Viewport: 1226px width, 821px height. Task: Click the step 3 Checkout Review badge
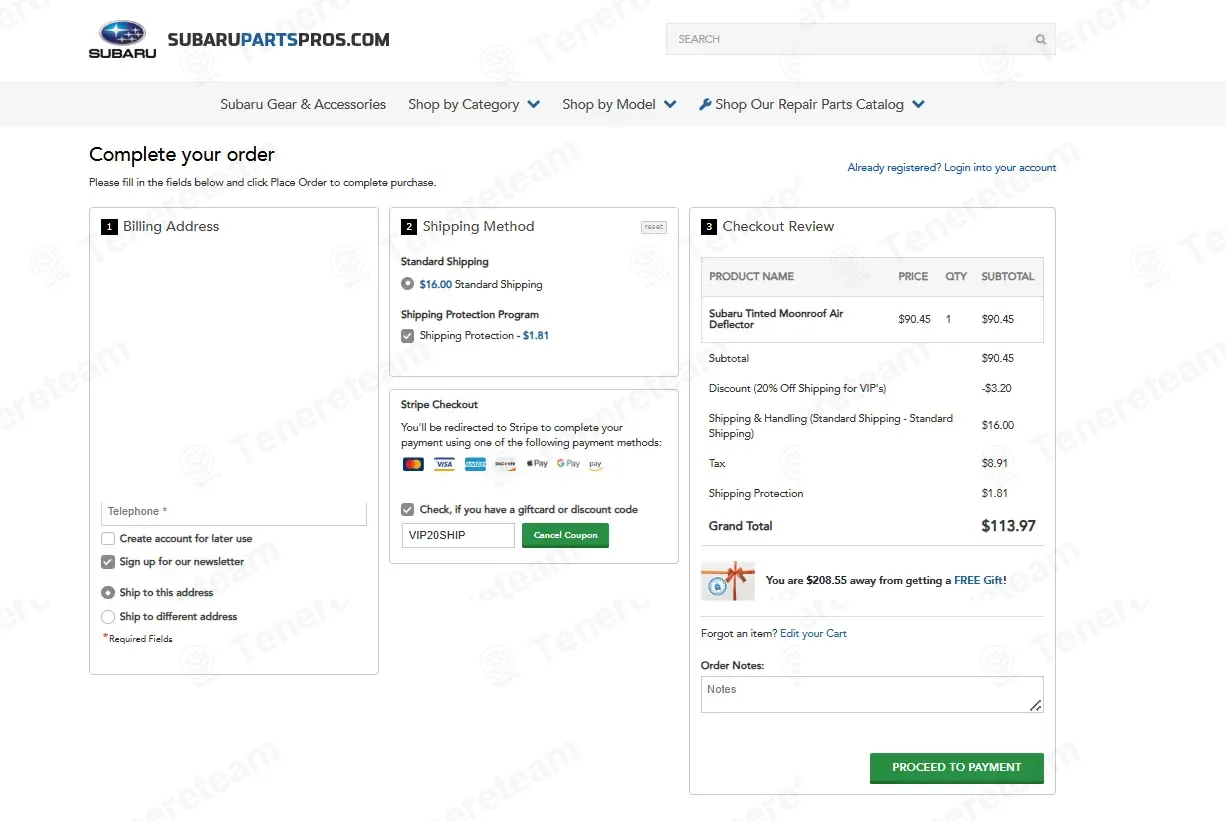click(709, 227)
